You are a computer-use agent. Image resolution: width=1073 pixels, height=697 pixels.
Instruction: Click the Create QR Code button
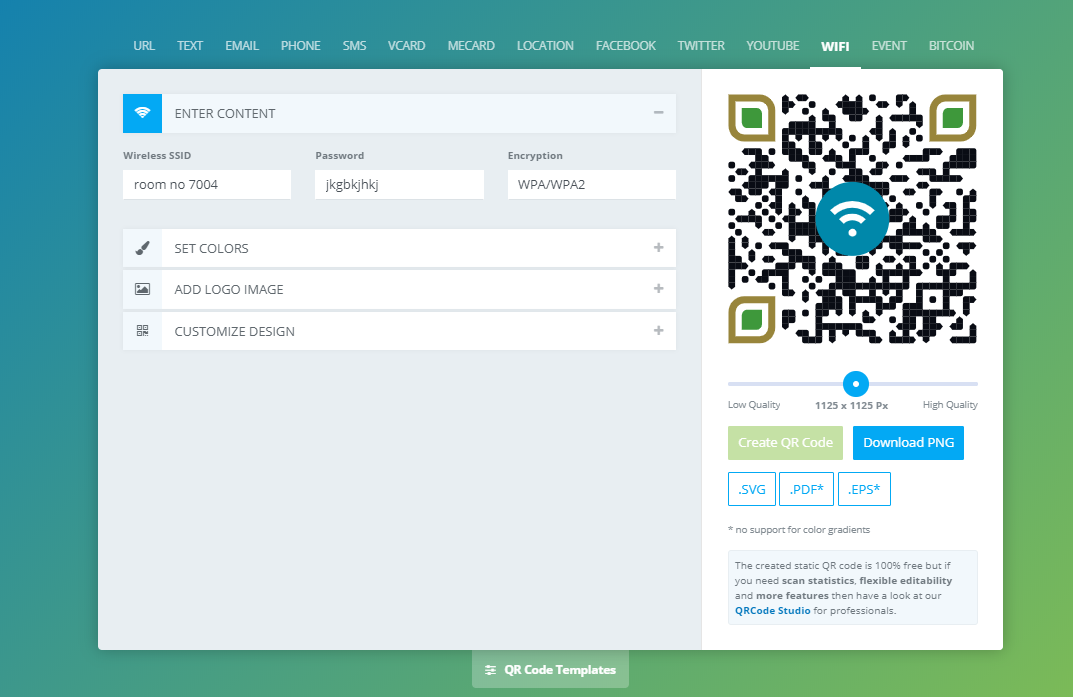click(x=785, y=443)
